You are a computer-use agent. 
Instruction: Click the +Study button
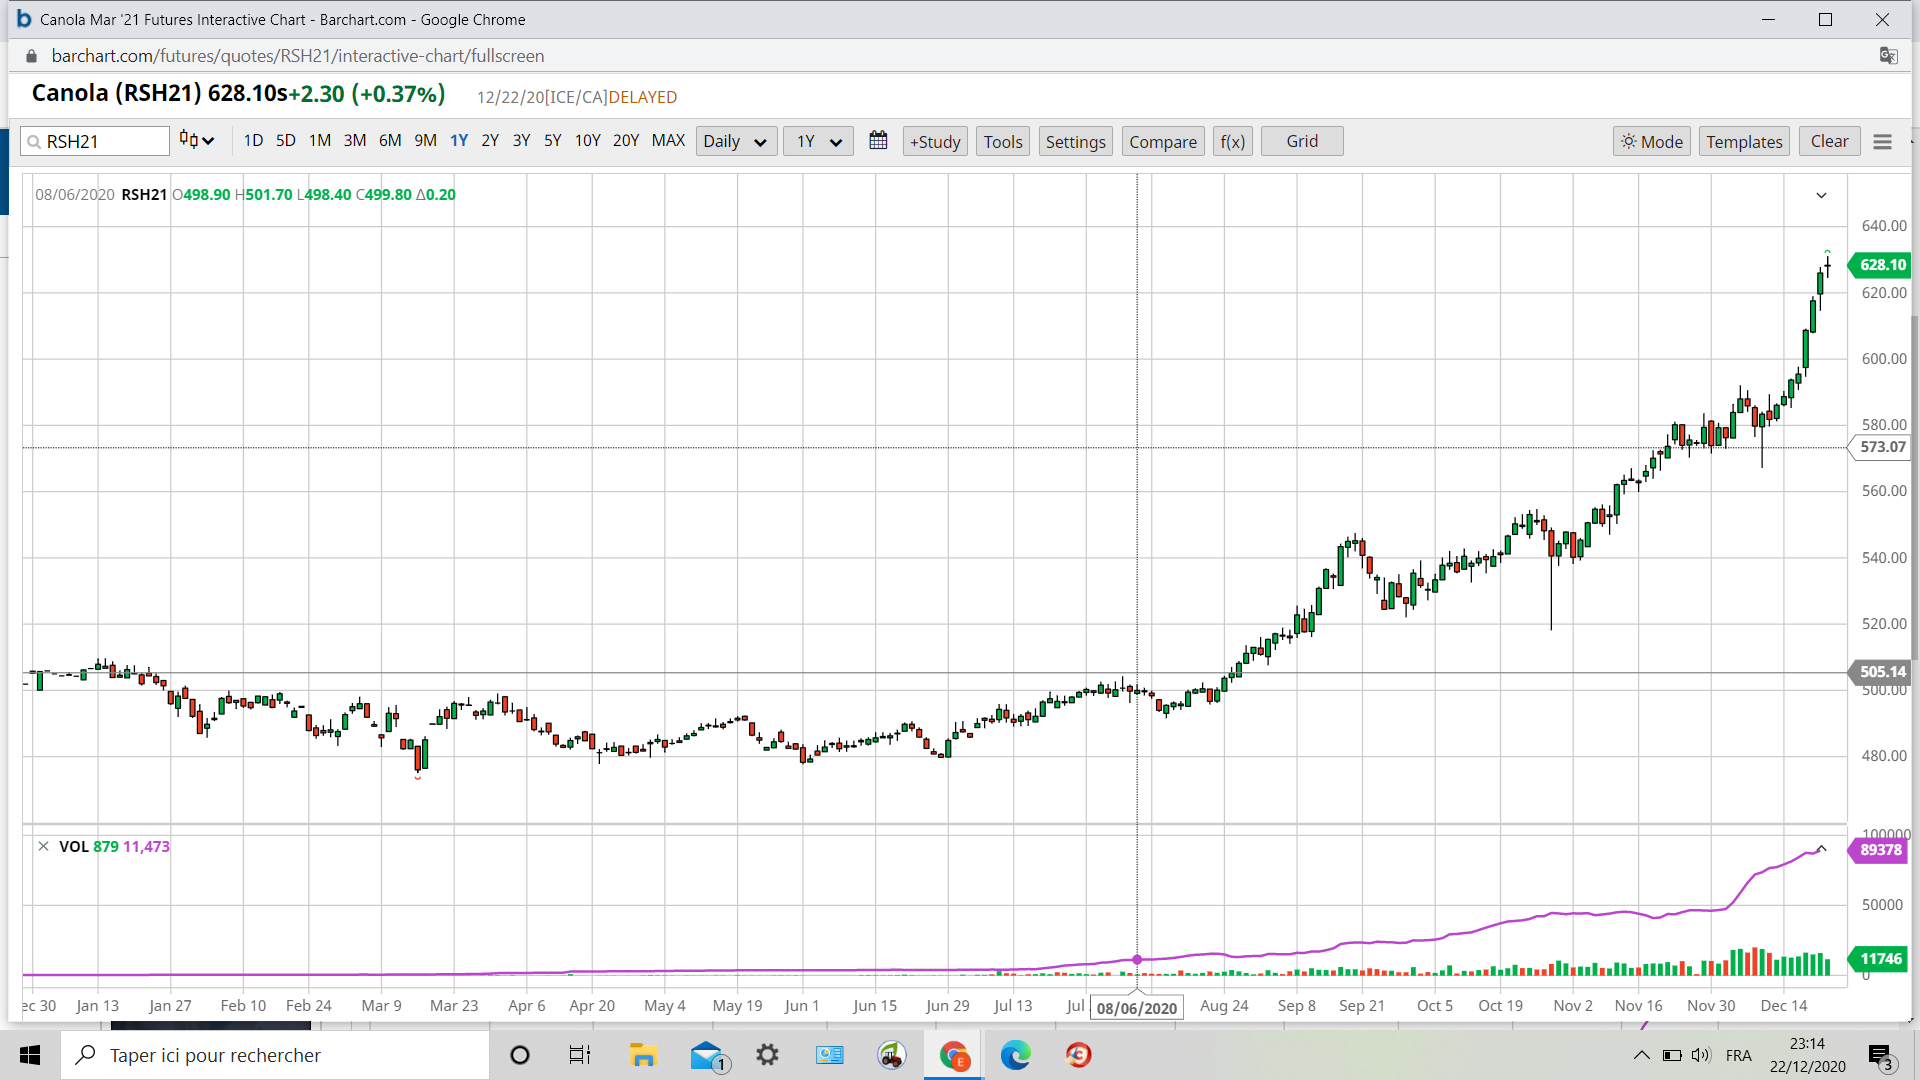[x=935, y=142]
